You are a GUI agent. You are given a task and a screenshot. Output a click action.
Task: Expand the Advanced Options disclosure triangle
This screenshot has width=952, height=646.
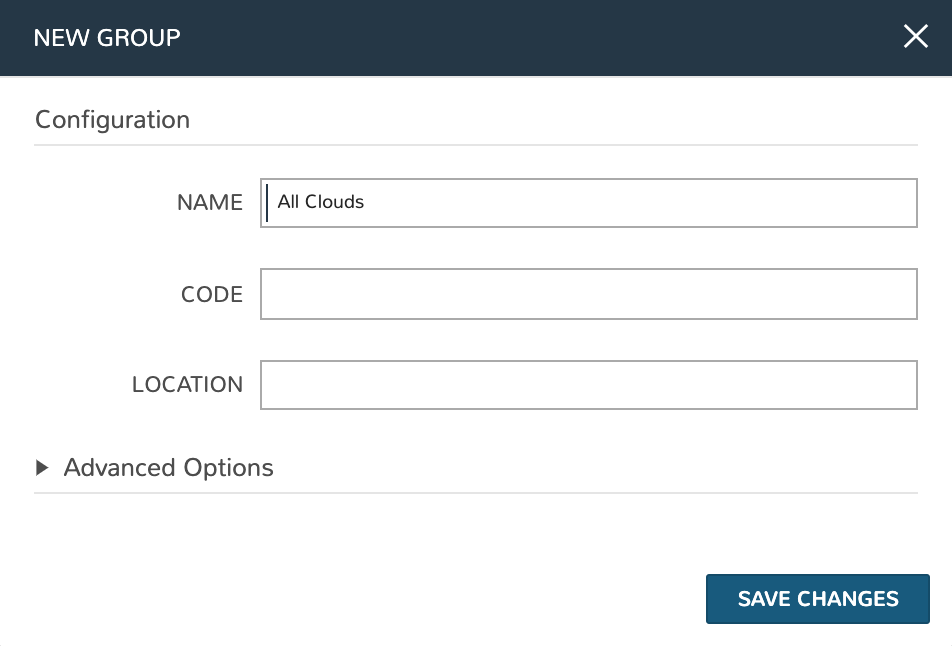click(42, 467)
